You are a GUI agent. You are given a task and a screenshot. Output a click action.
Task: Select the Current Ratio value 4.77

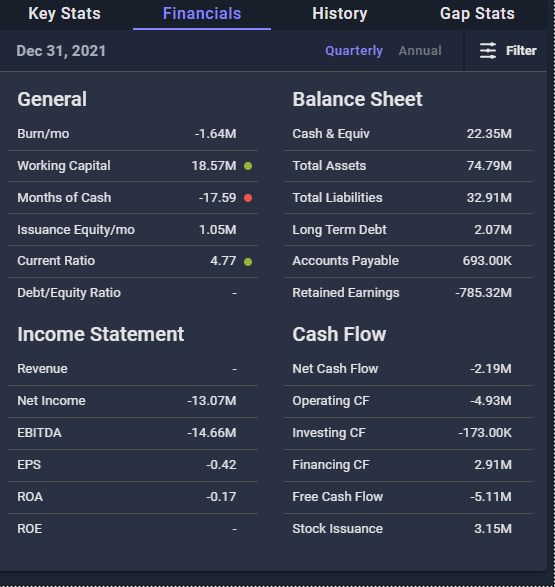tap(223, 261)
